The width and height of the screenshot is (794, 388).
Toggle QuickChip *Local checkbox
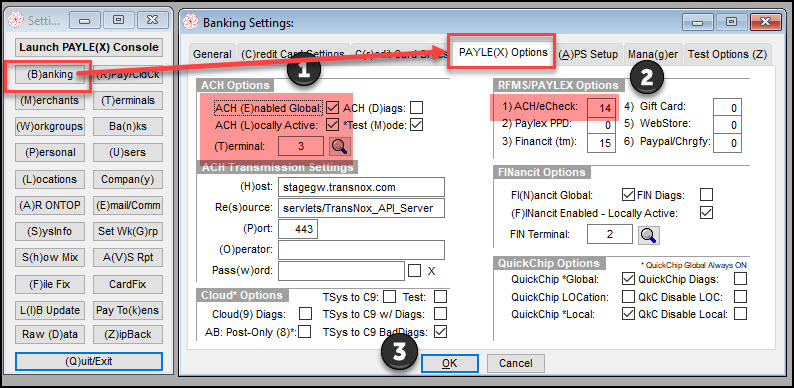(x=628, y=314)
